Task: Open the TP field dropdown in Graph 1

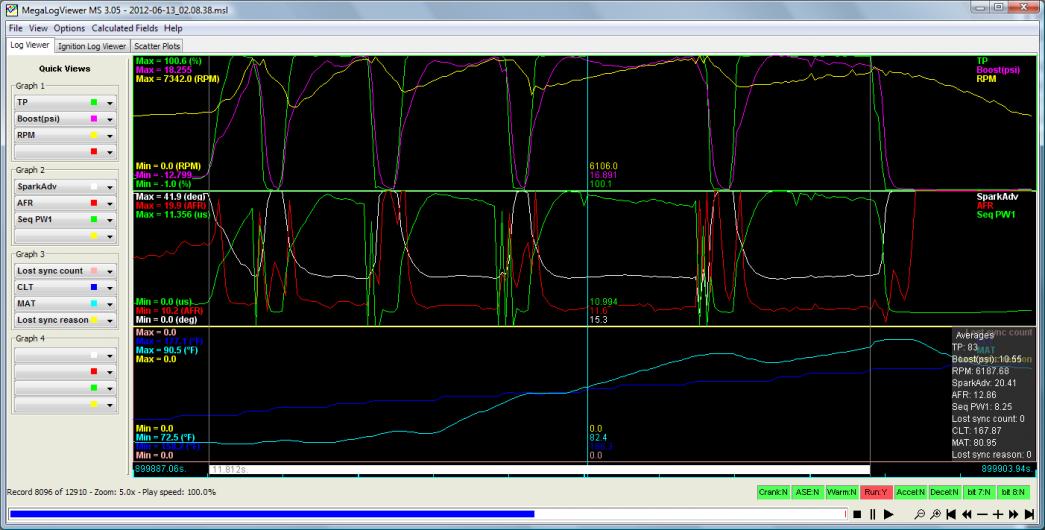Action: point(110,102)
